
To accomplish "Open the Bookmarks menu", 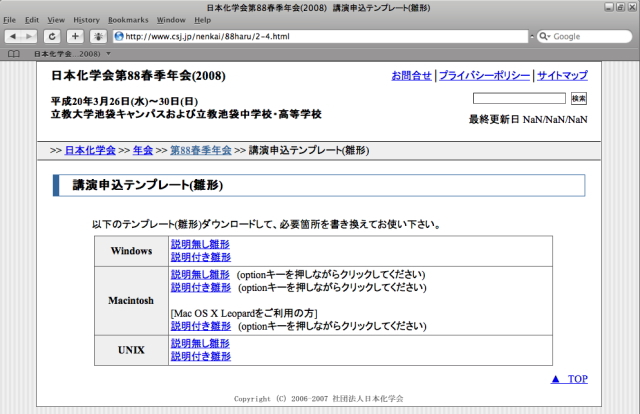I will point(128,20).
